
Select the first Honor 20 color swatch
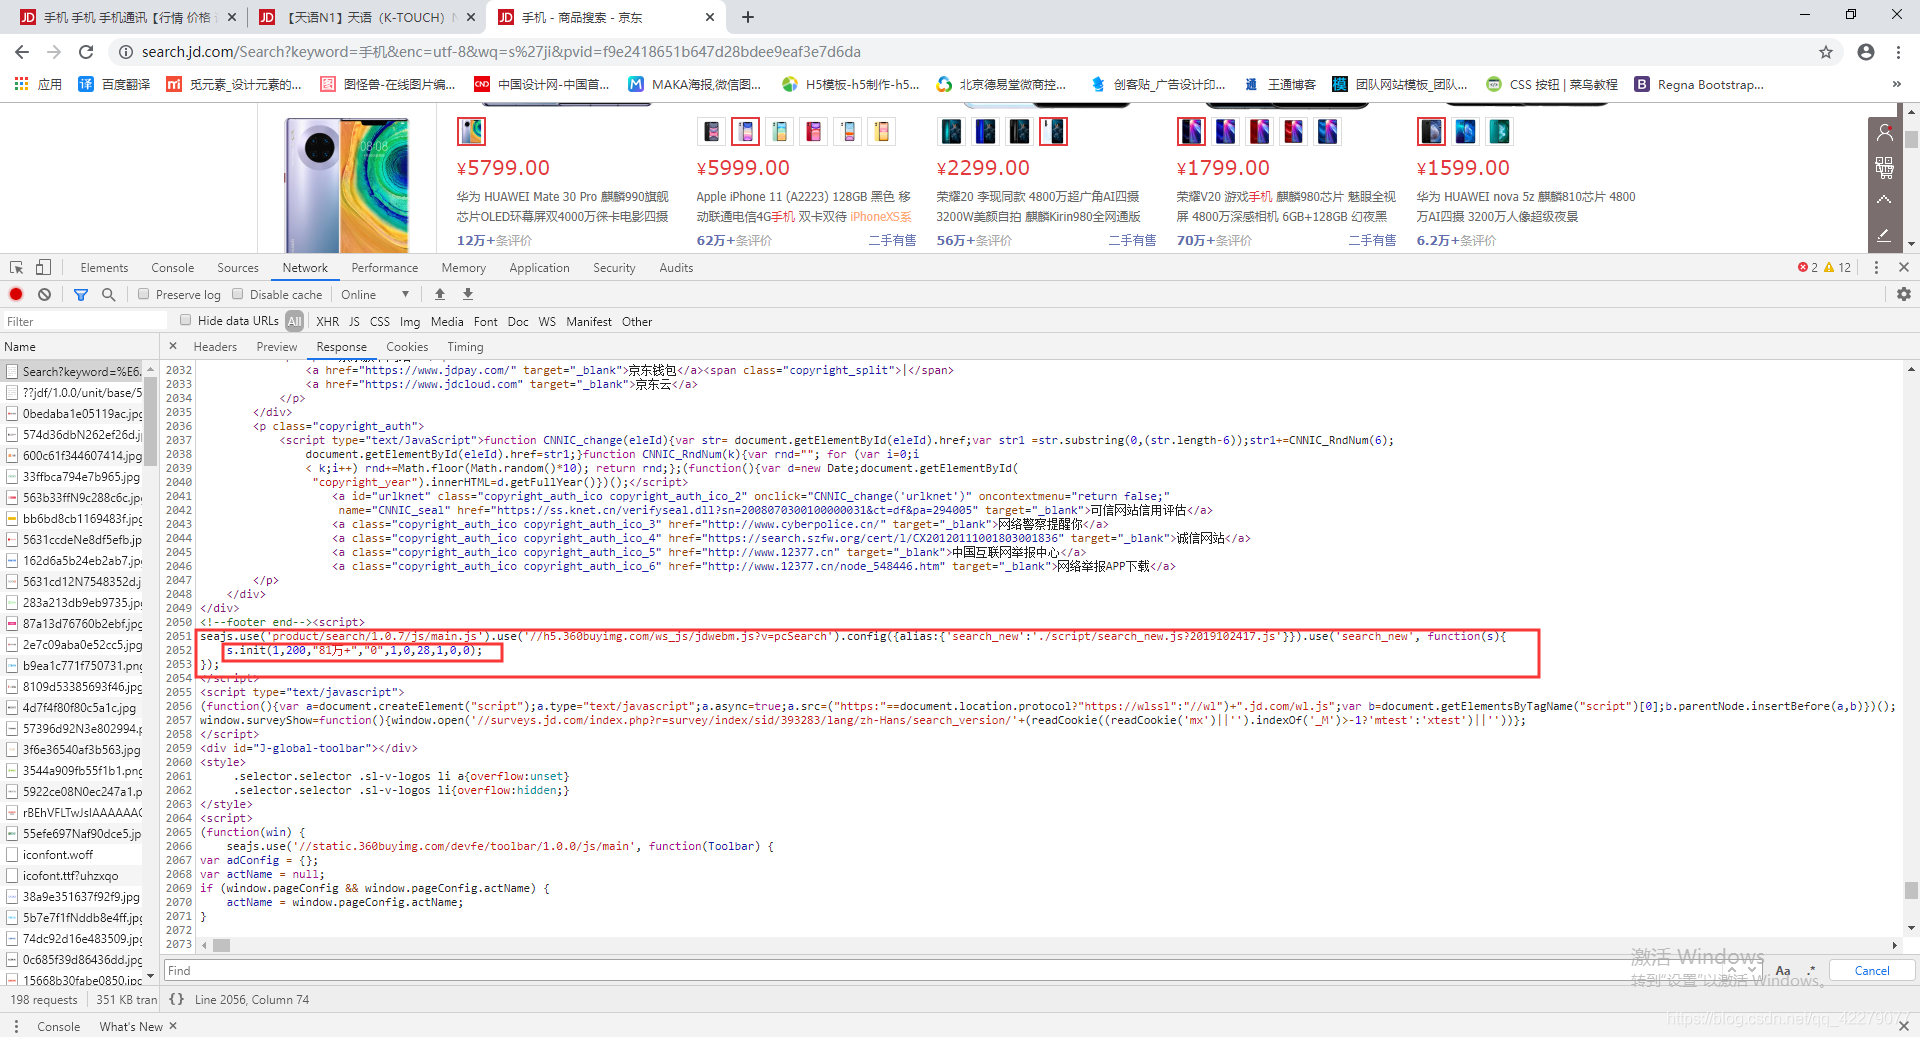(952, 131)
